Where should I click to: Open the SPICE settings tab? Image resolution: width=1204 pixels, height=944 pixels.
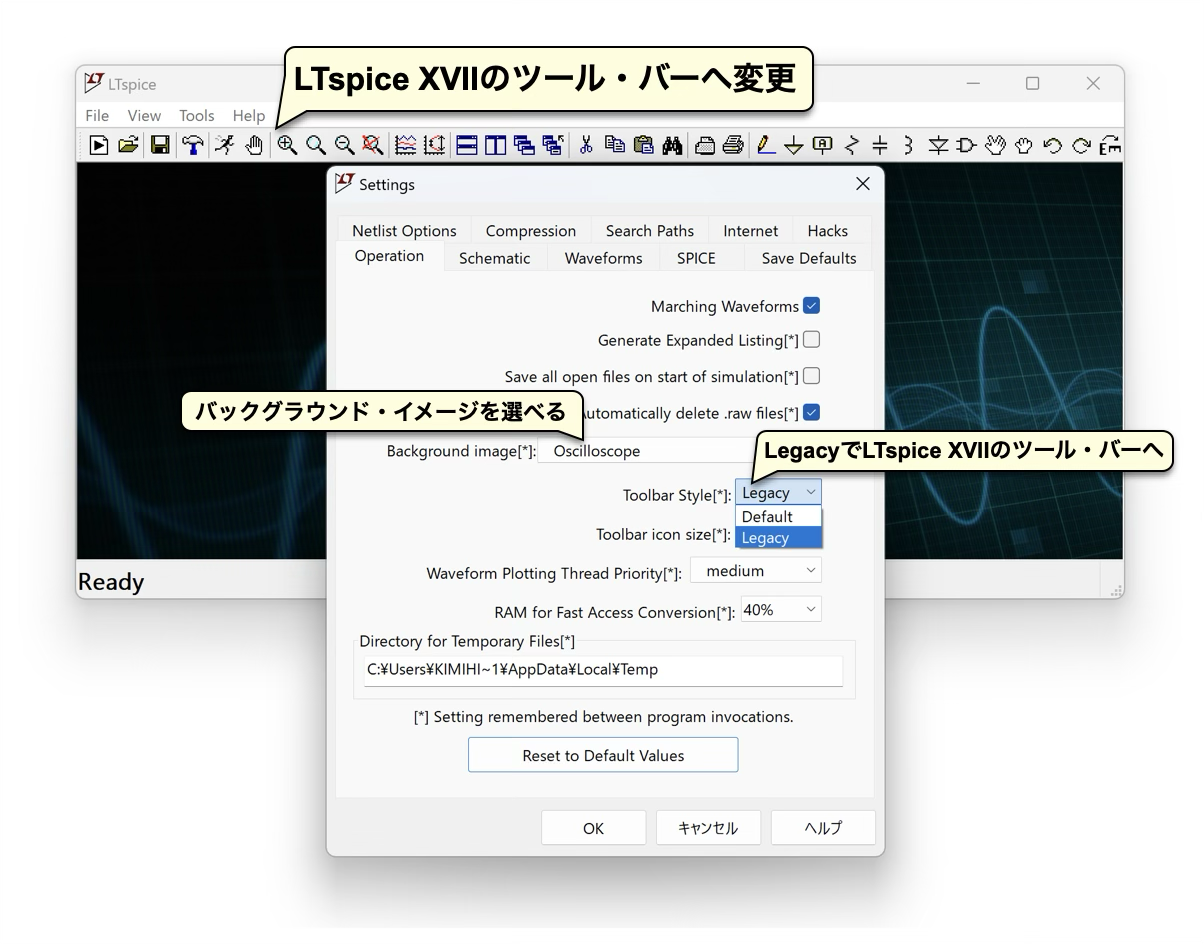point(696,258)
